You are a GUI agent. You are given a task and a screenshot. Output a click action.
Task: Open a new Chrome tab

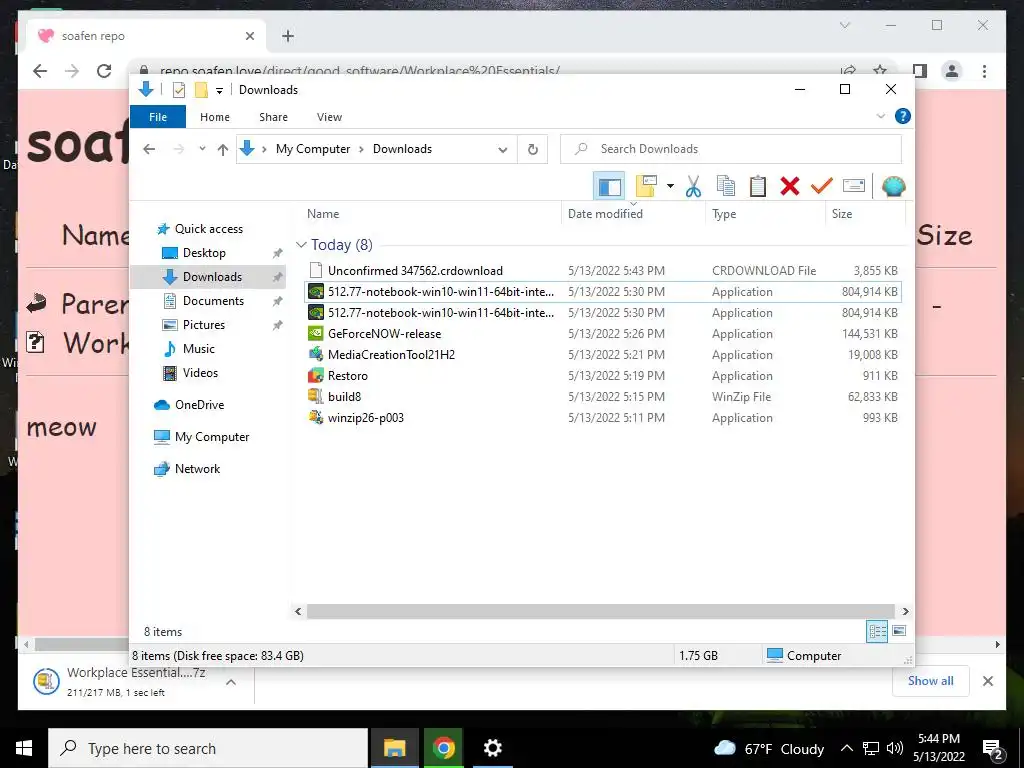(288, 36)
